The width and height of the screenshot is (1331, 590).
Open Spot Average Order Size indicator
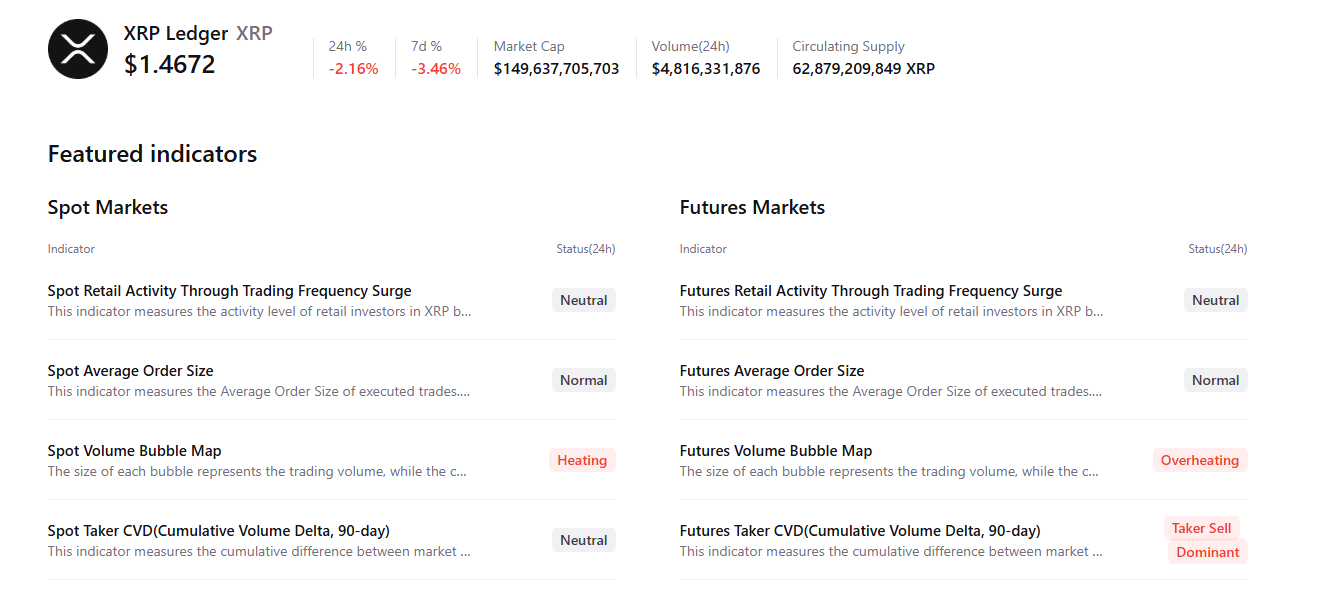[130, 371]
